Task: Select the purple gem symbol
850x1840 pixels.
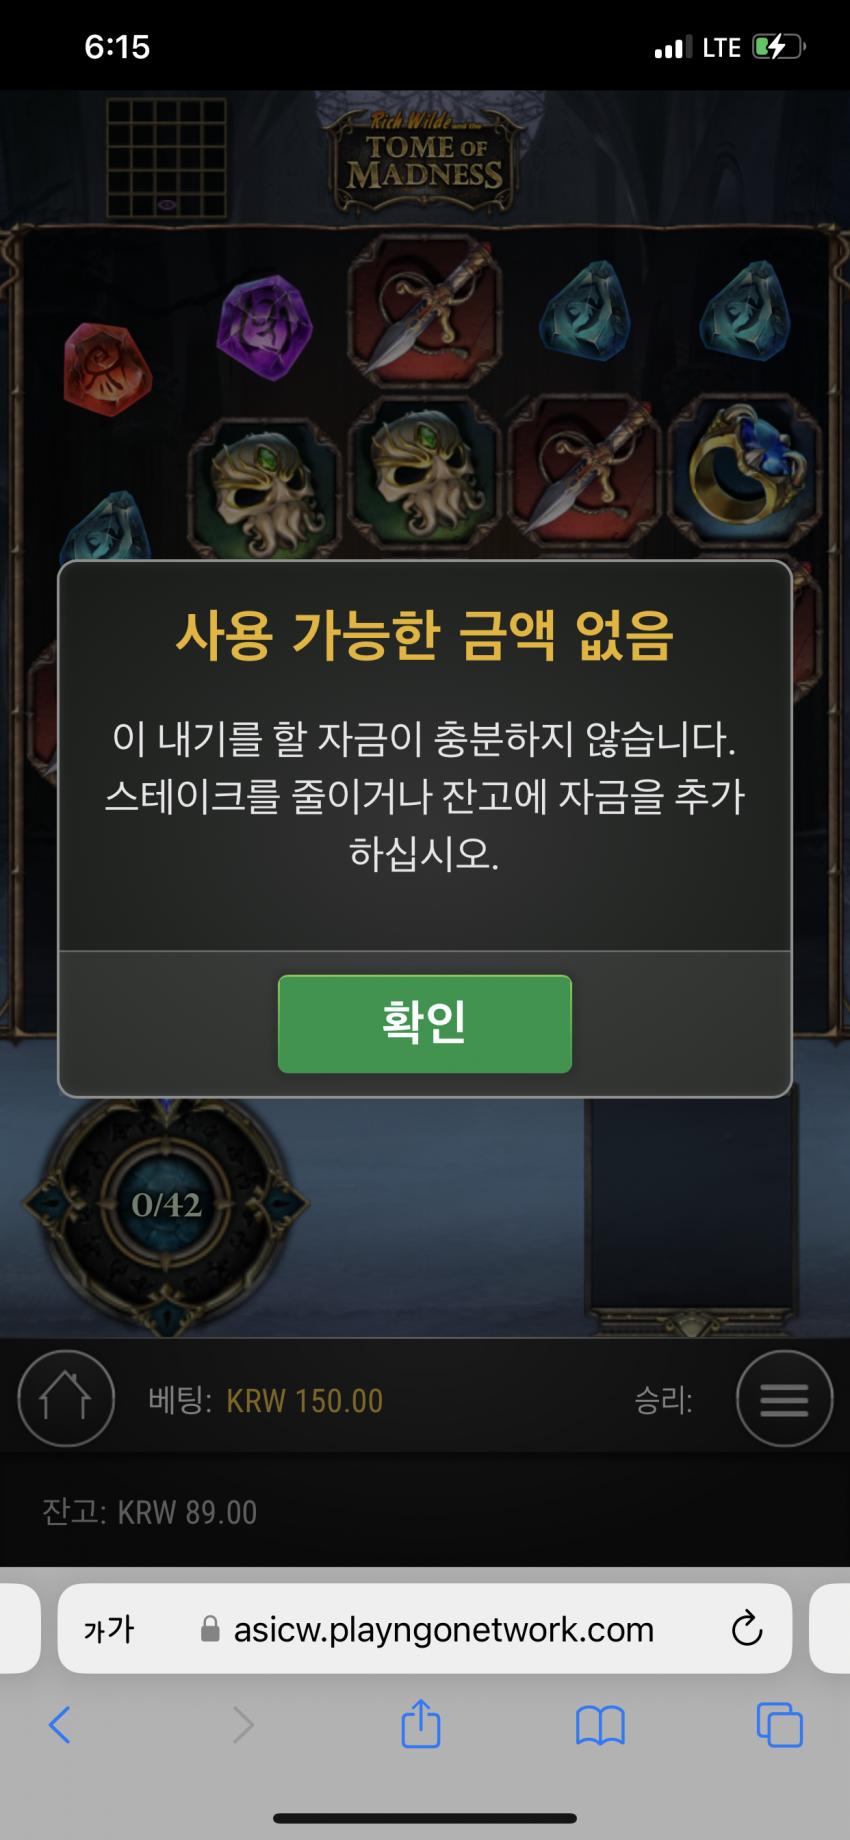Action: [x=264, y=328]
